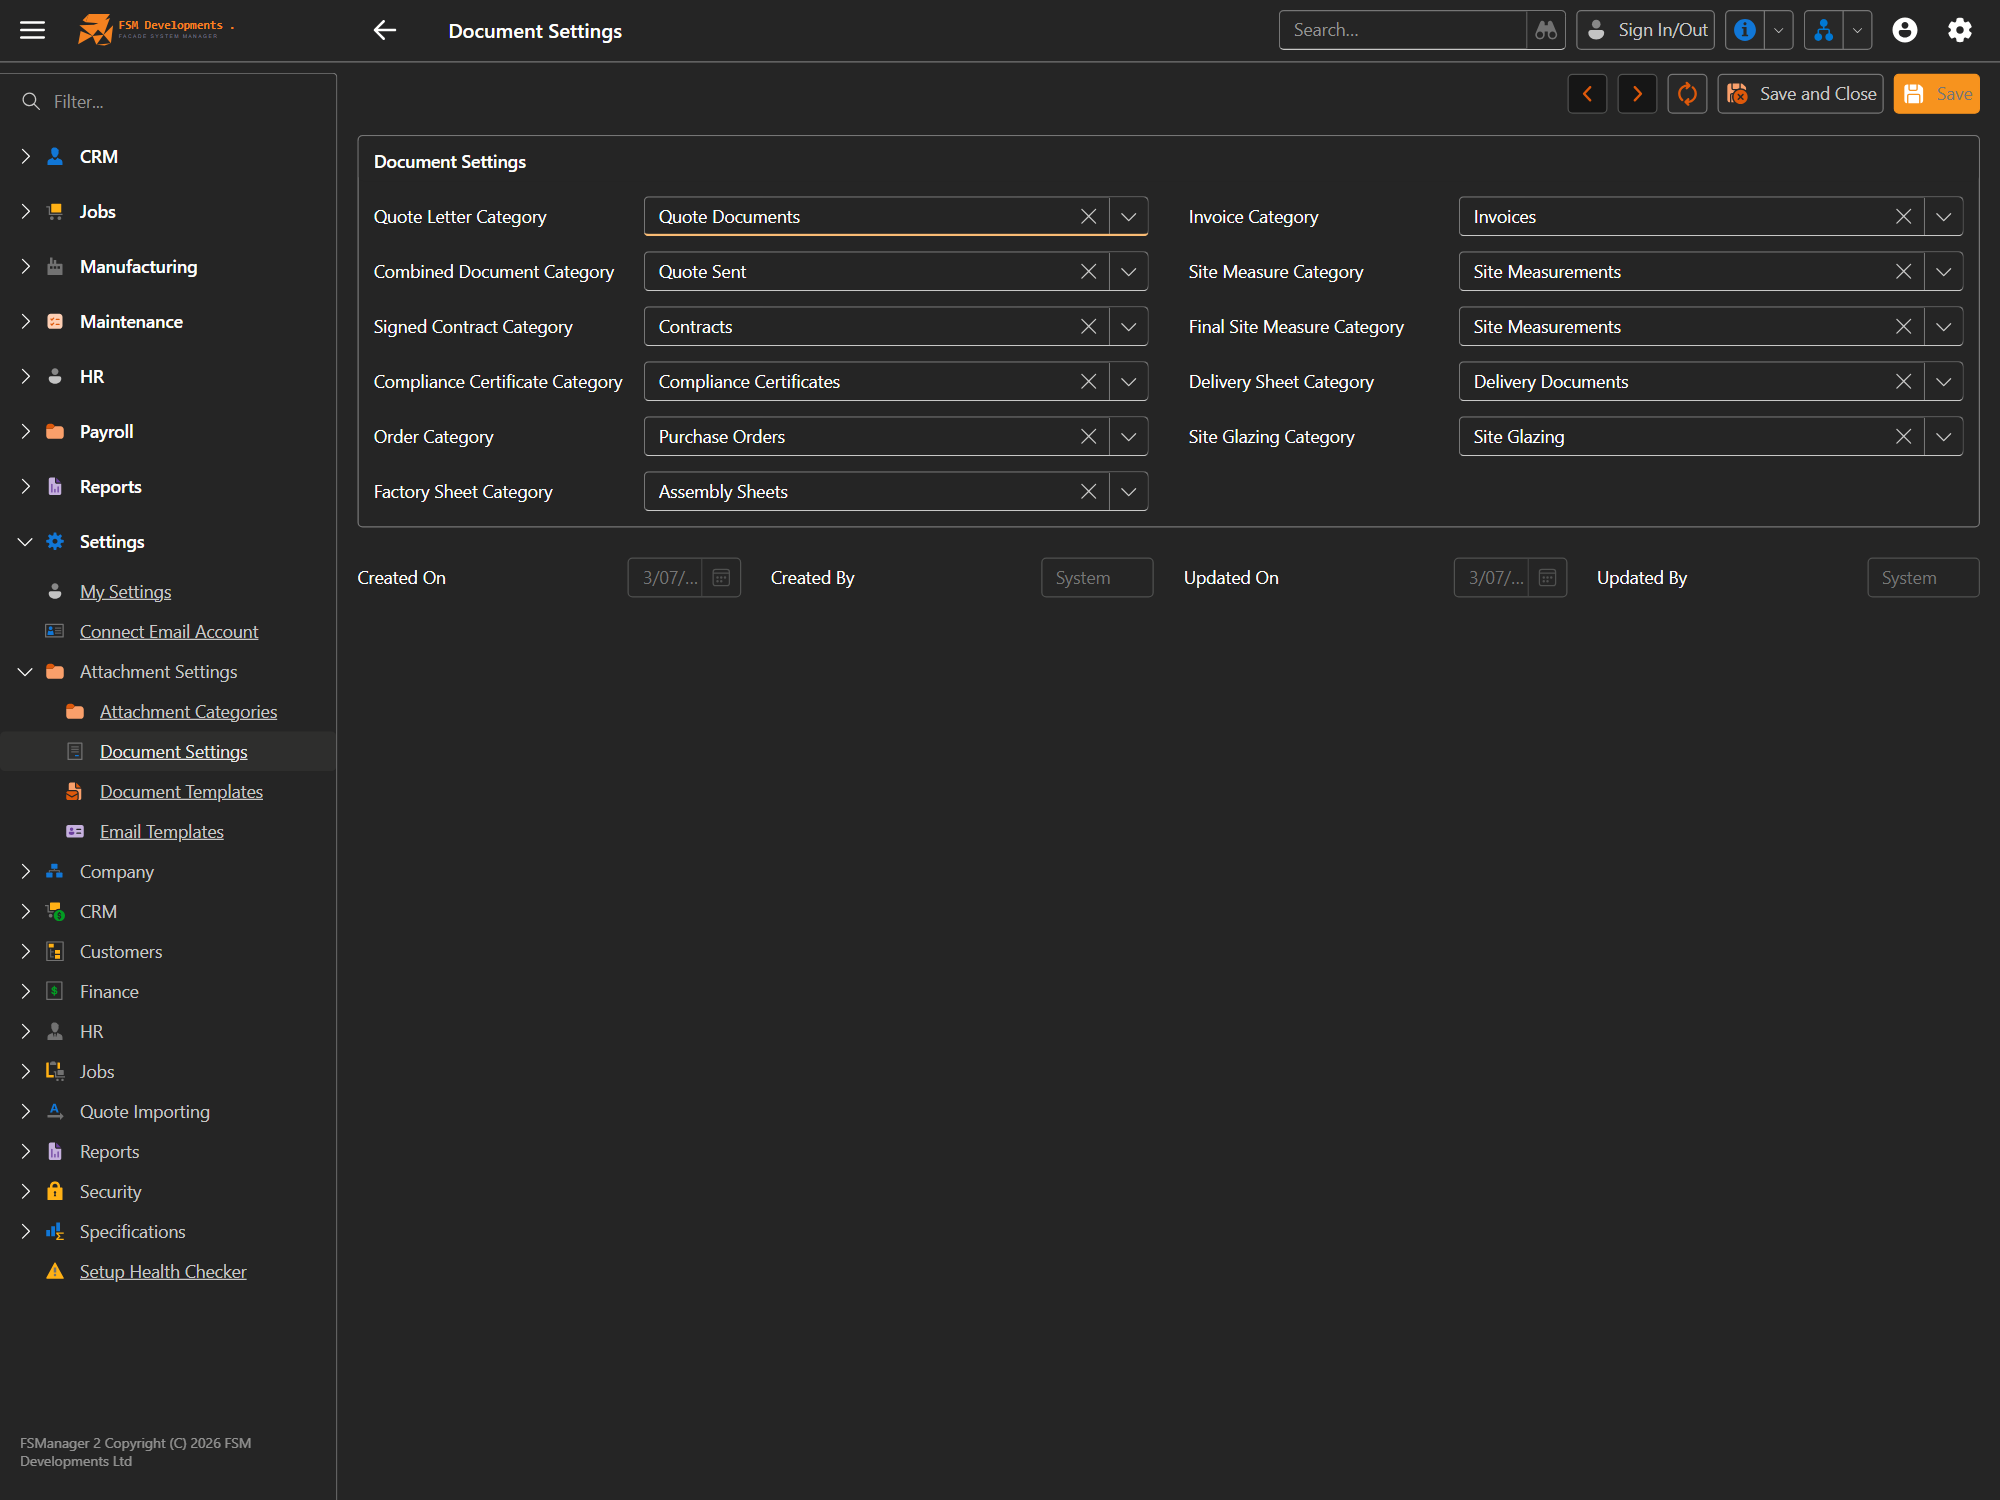Click the Manufacturing factory icon
Screen dimensions: 2000x1500
click(x=55, y=267)
